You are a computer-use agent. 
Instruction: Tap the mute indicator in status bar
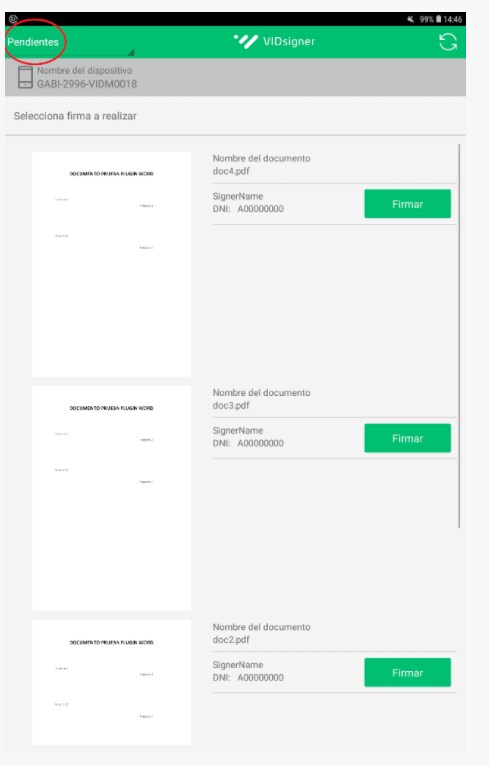click(x=410, y=19)
